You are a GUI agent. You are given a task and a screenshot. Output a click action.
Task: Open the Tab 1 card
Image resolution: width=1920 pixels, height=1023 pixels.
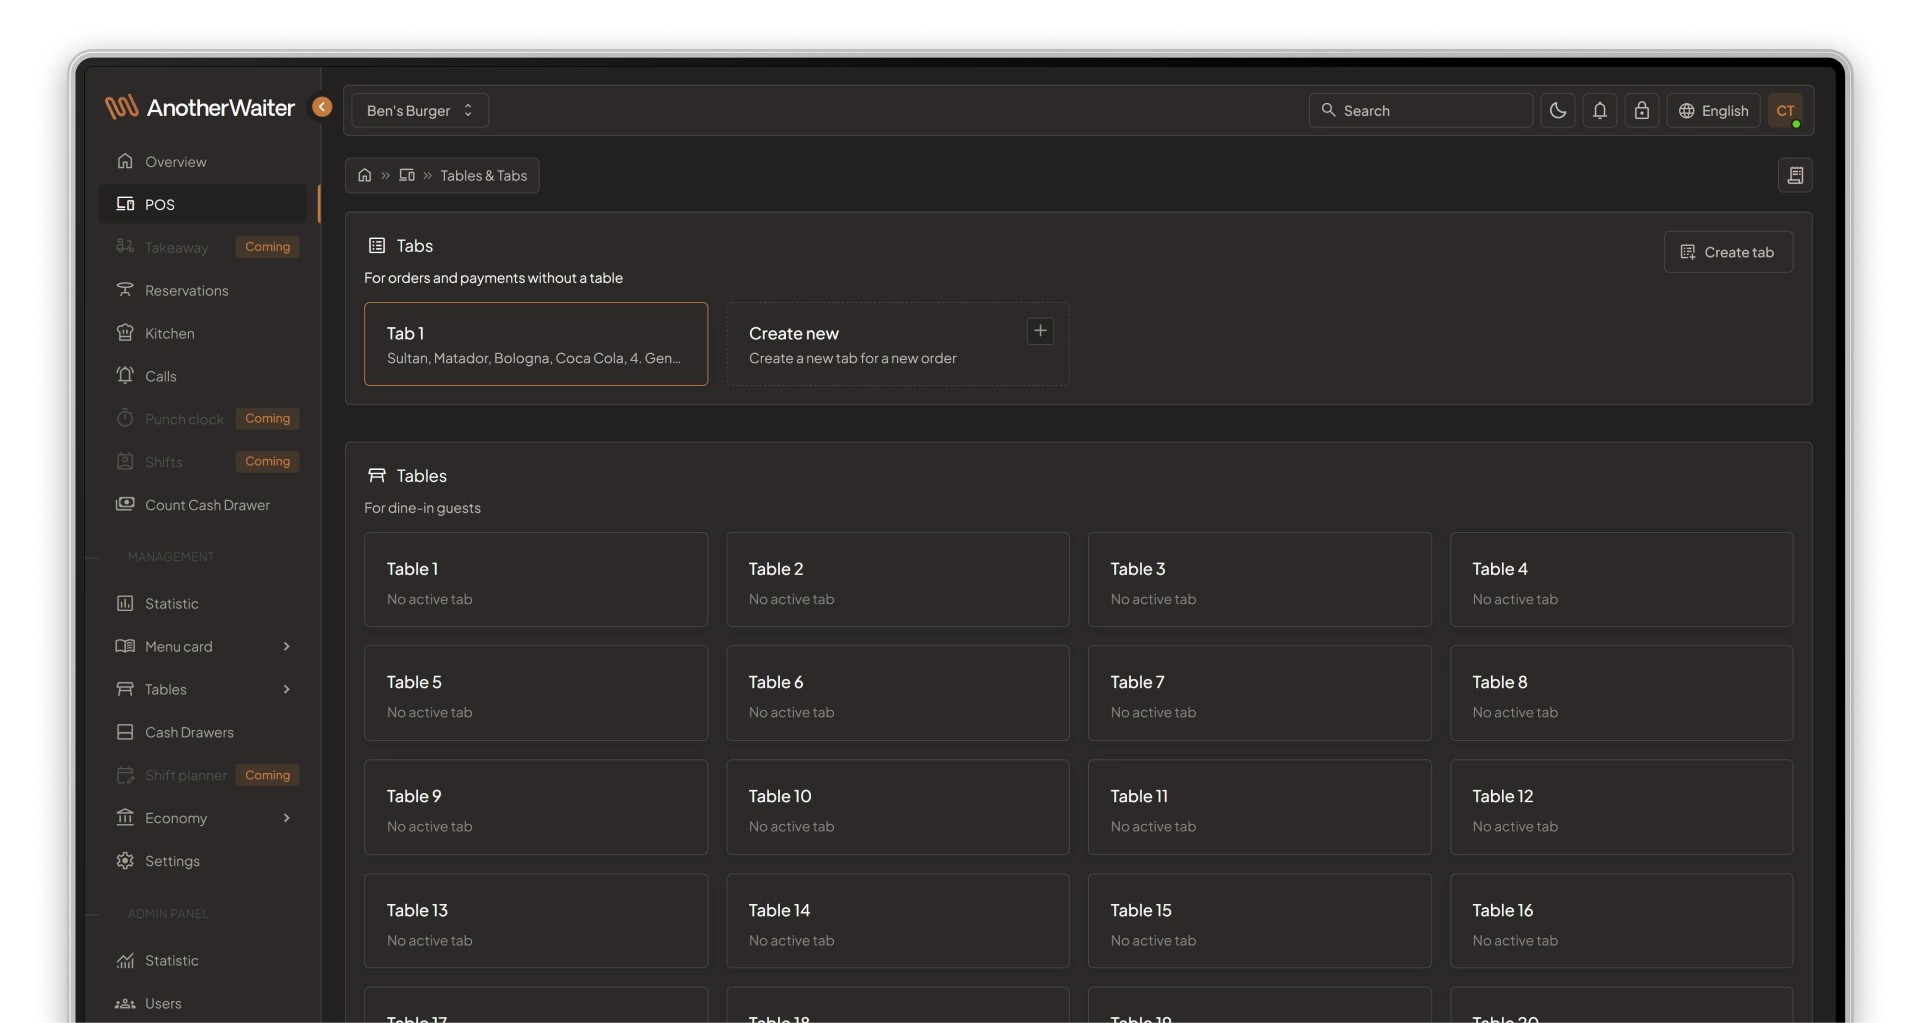[x=536, y=344]
